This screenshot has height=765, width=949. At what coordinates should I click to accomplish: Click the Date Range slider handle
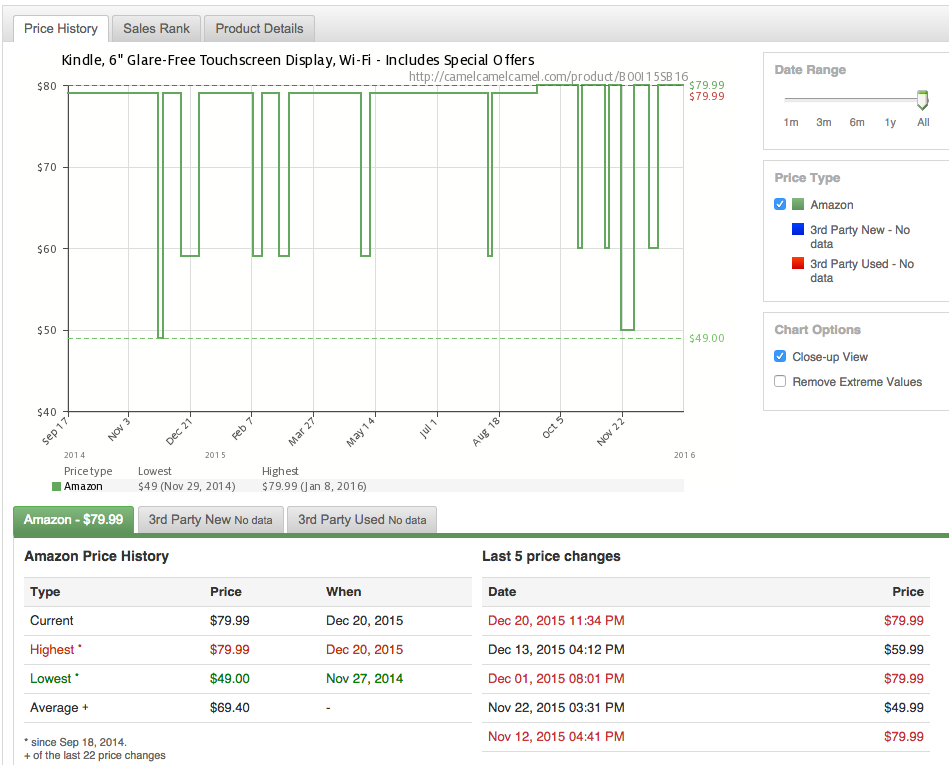[x=922, y=99]
